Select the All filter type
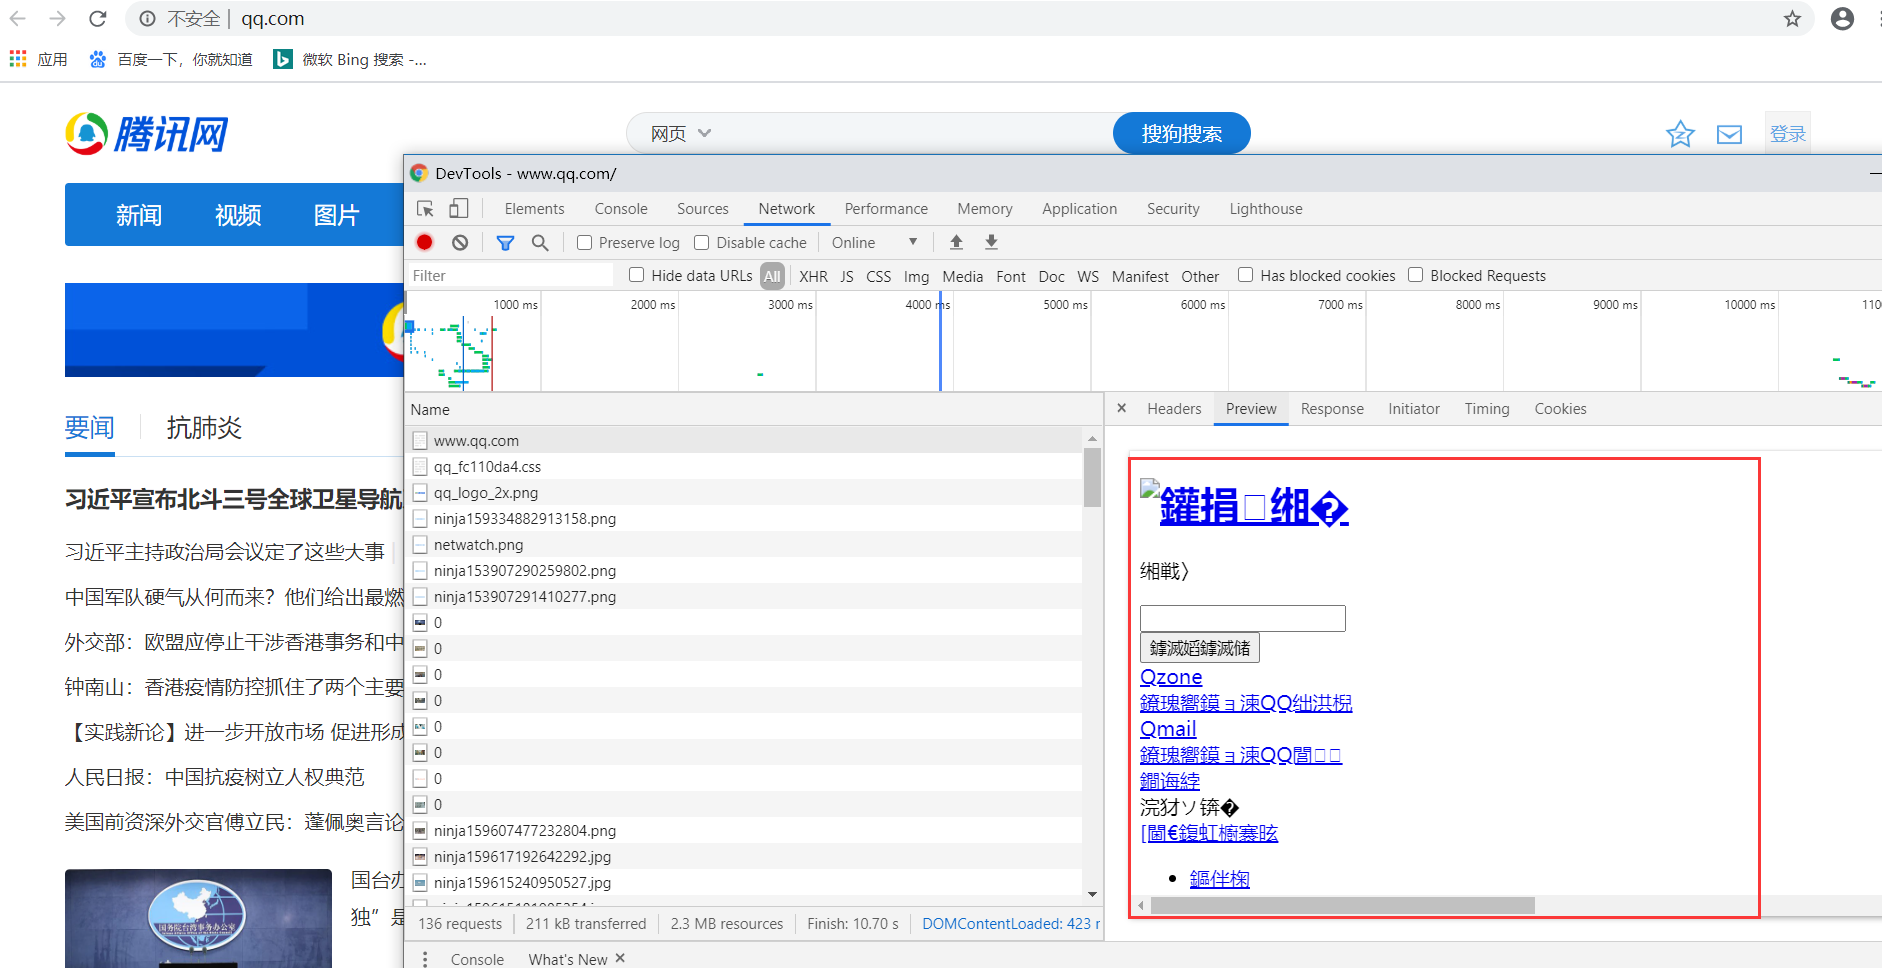1882x968 pixels. 772,276
